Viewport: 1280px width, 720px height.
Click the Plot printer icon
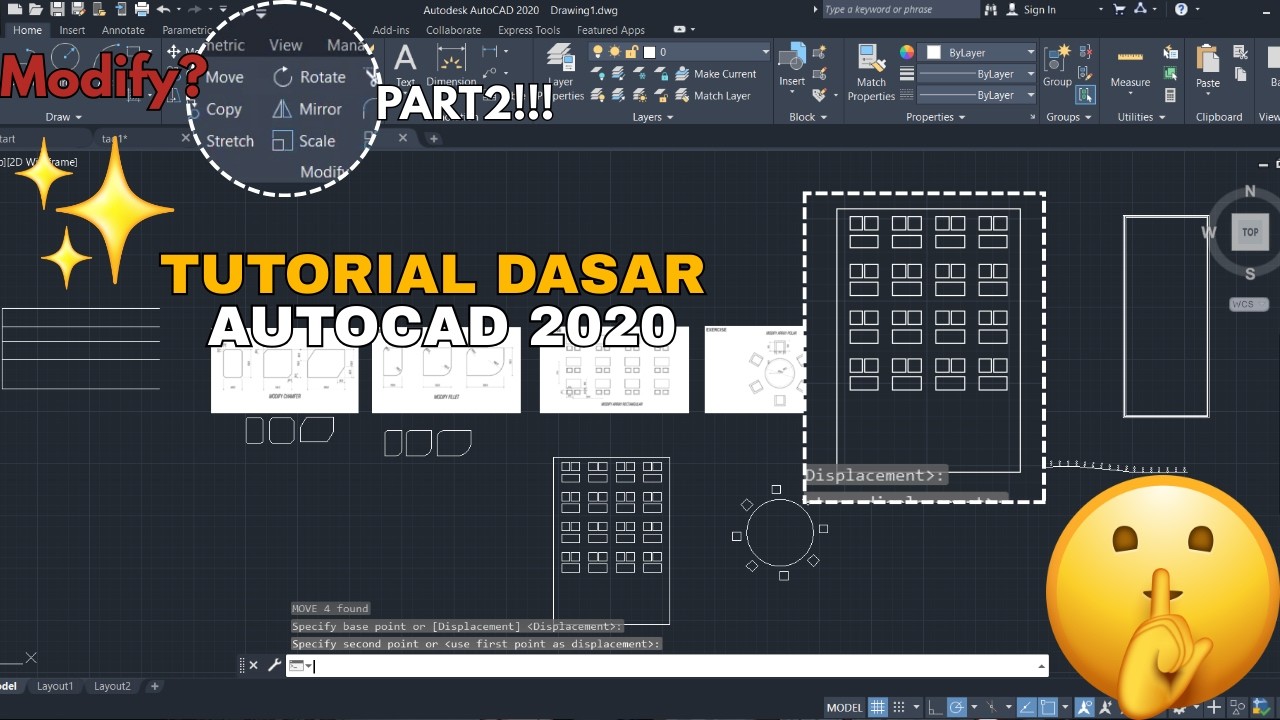click(x=142, y=9)
